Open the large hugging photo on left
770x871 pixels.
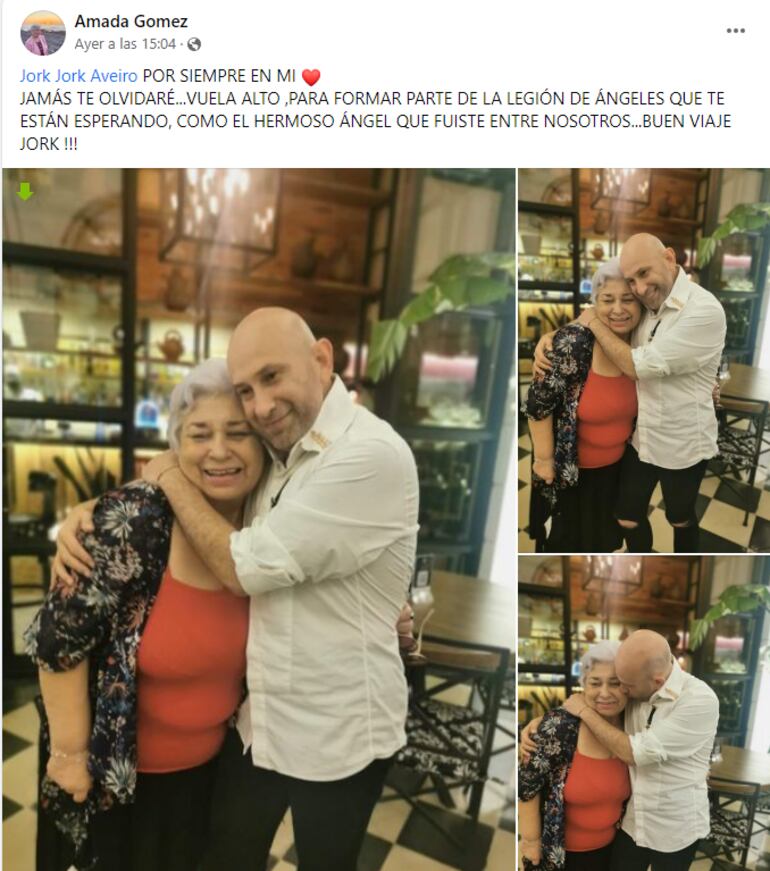click(258, 519)
